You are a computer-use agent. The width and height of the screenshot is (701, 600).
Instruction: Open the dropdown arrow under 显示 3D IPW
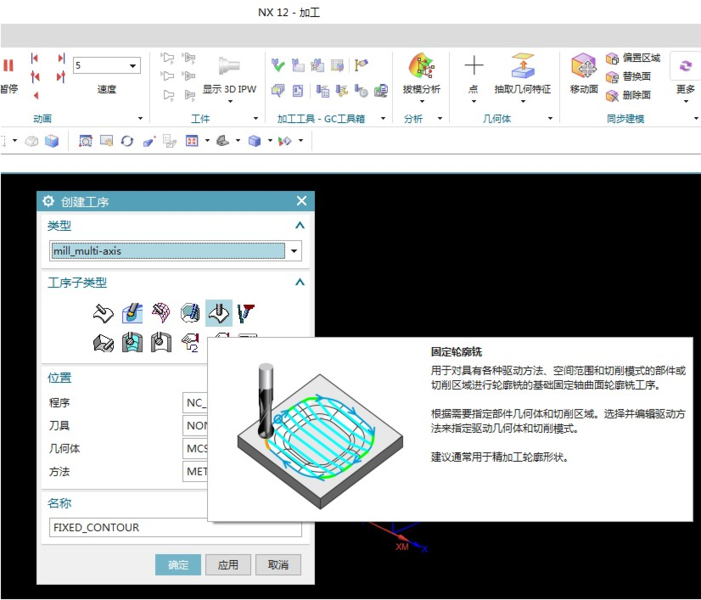[230, 101]
